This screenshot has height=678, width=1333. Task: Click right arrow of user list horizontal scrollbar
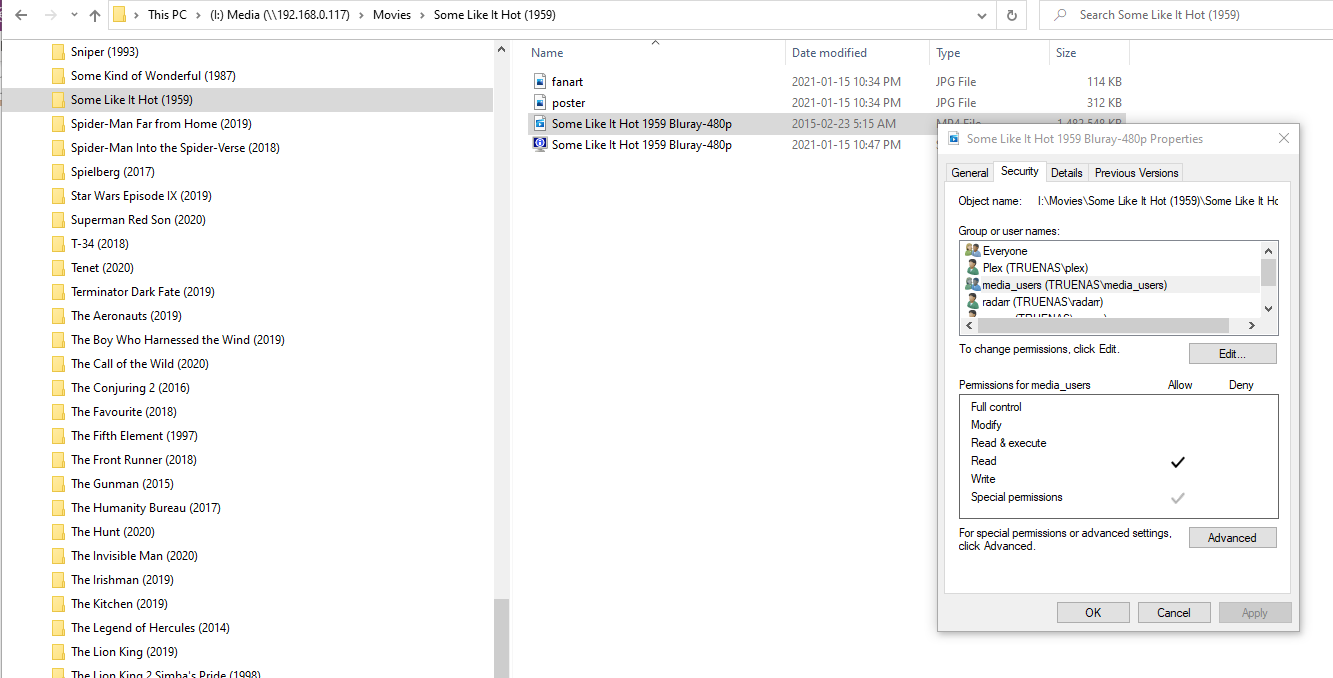[1251, 326]
